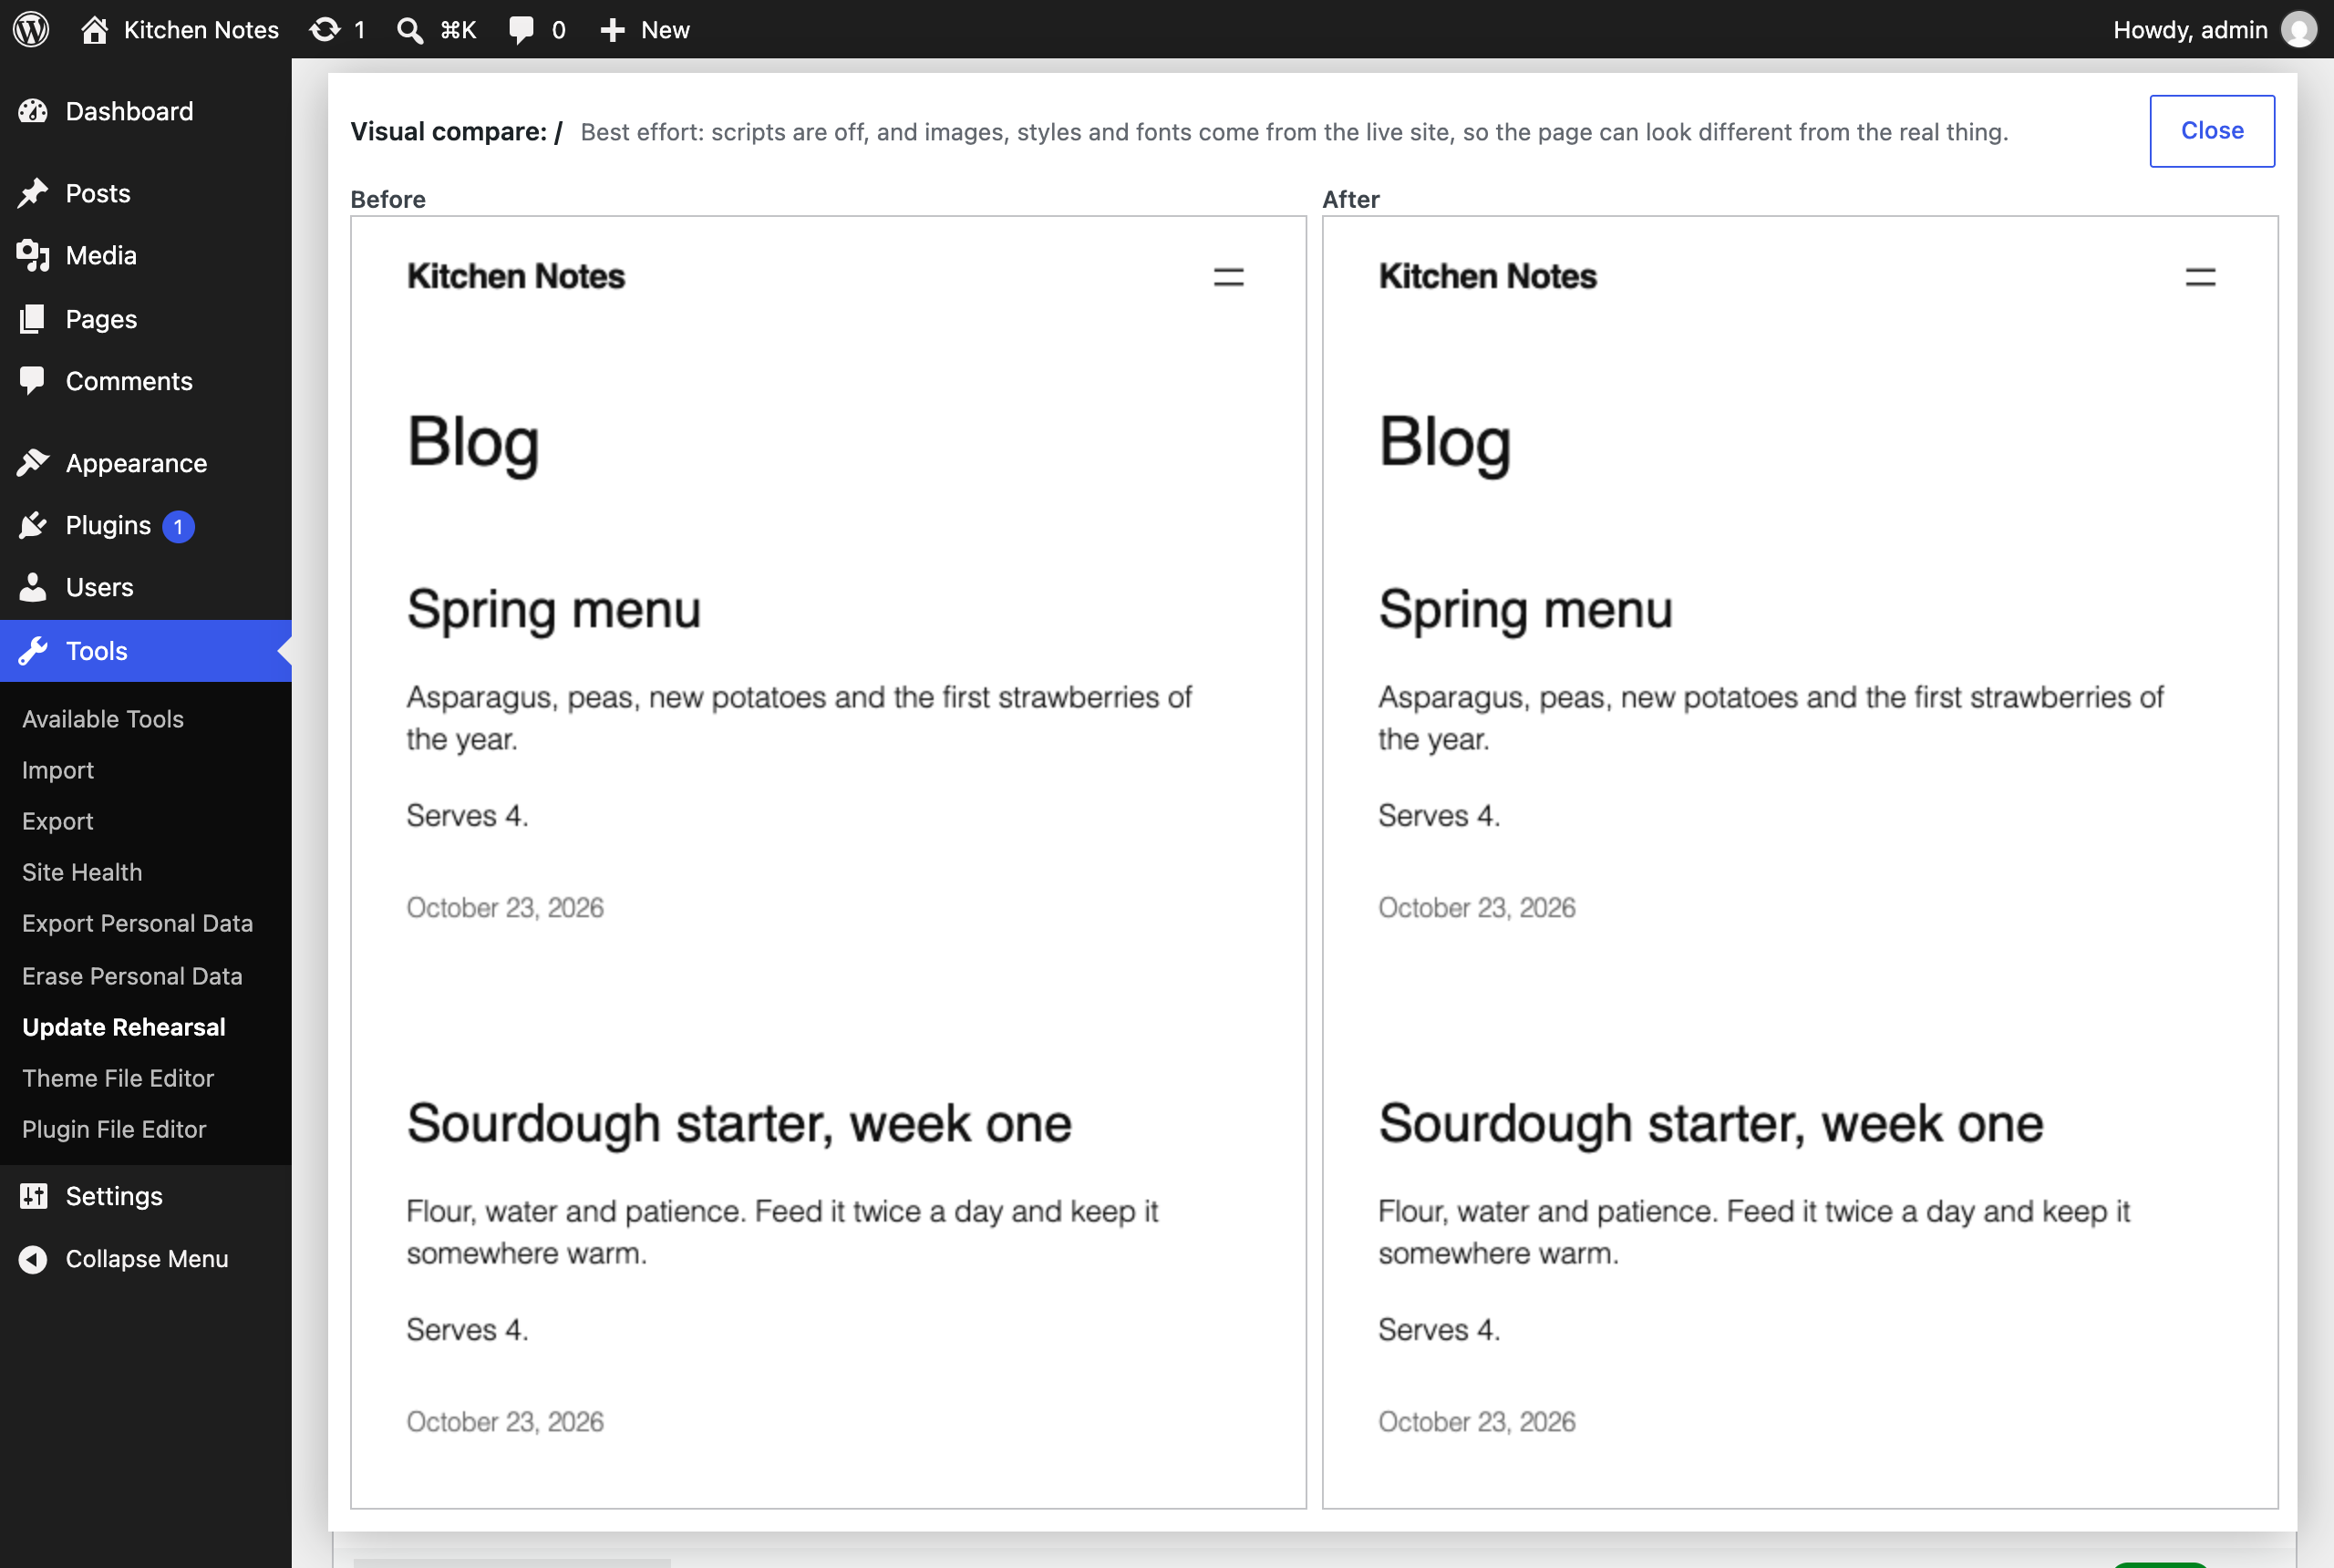Open Site Health submenu item
This screenshot has height=1568, width=2334.
coord(82,872)
